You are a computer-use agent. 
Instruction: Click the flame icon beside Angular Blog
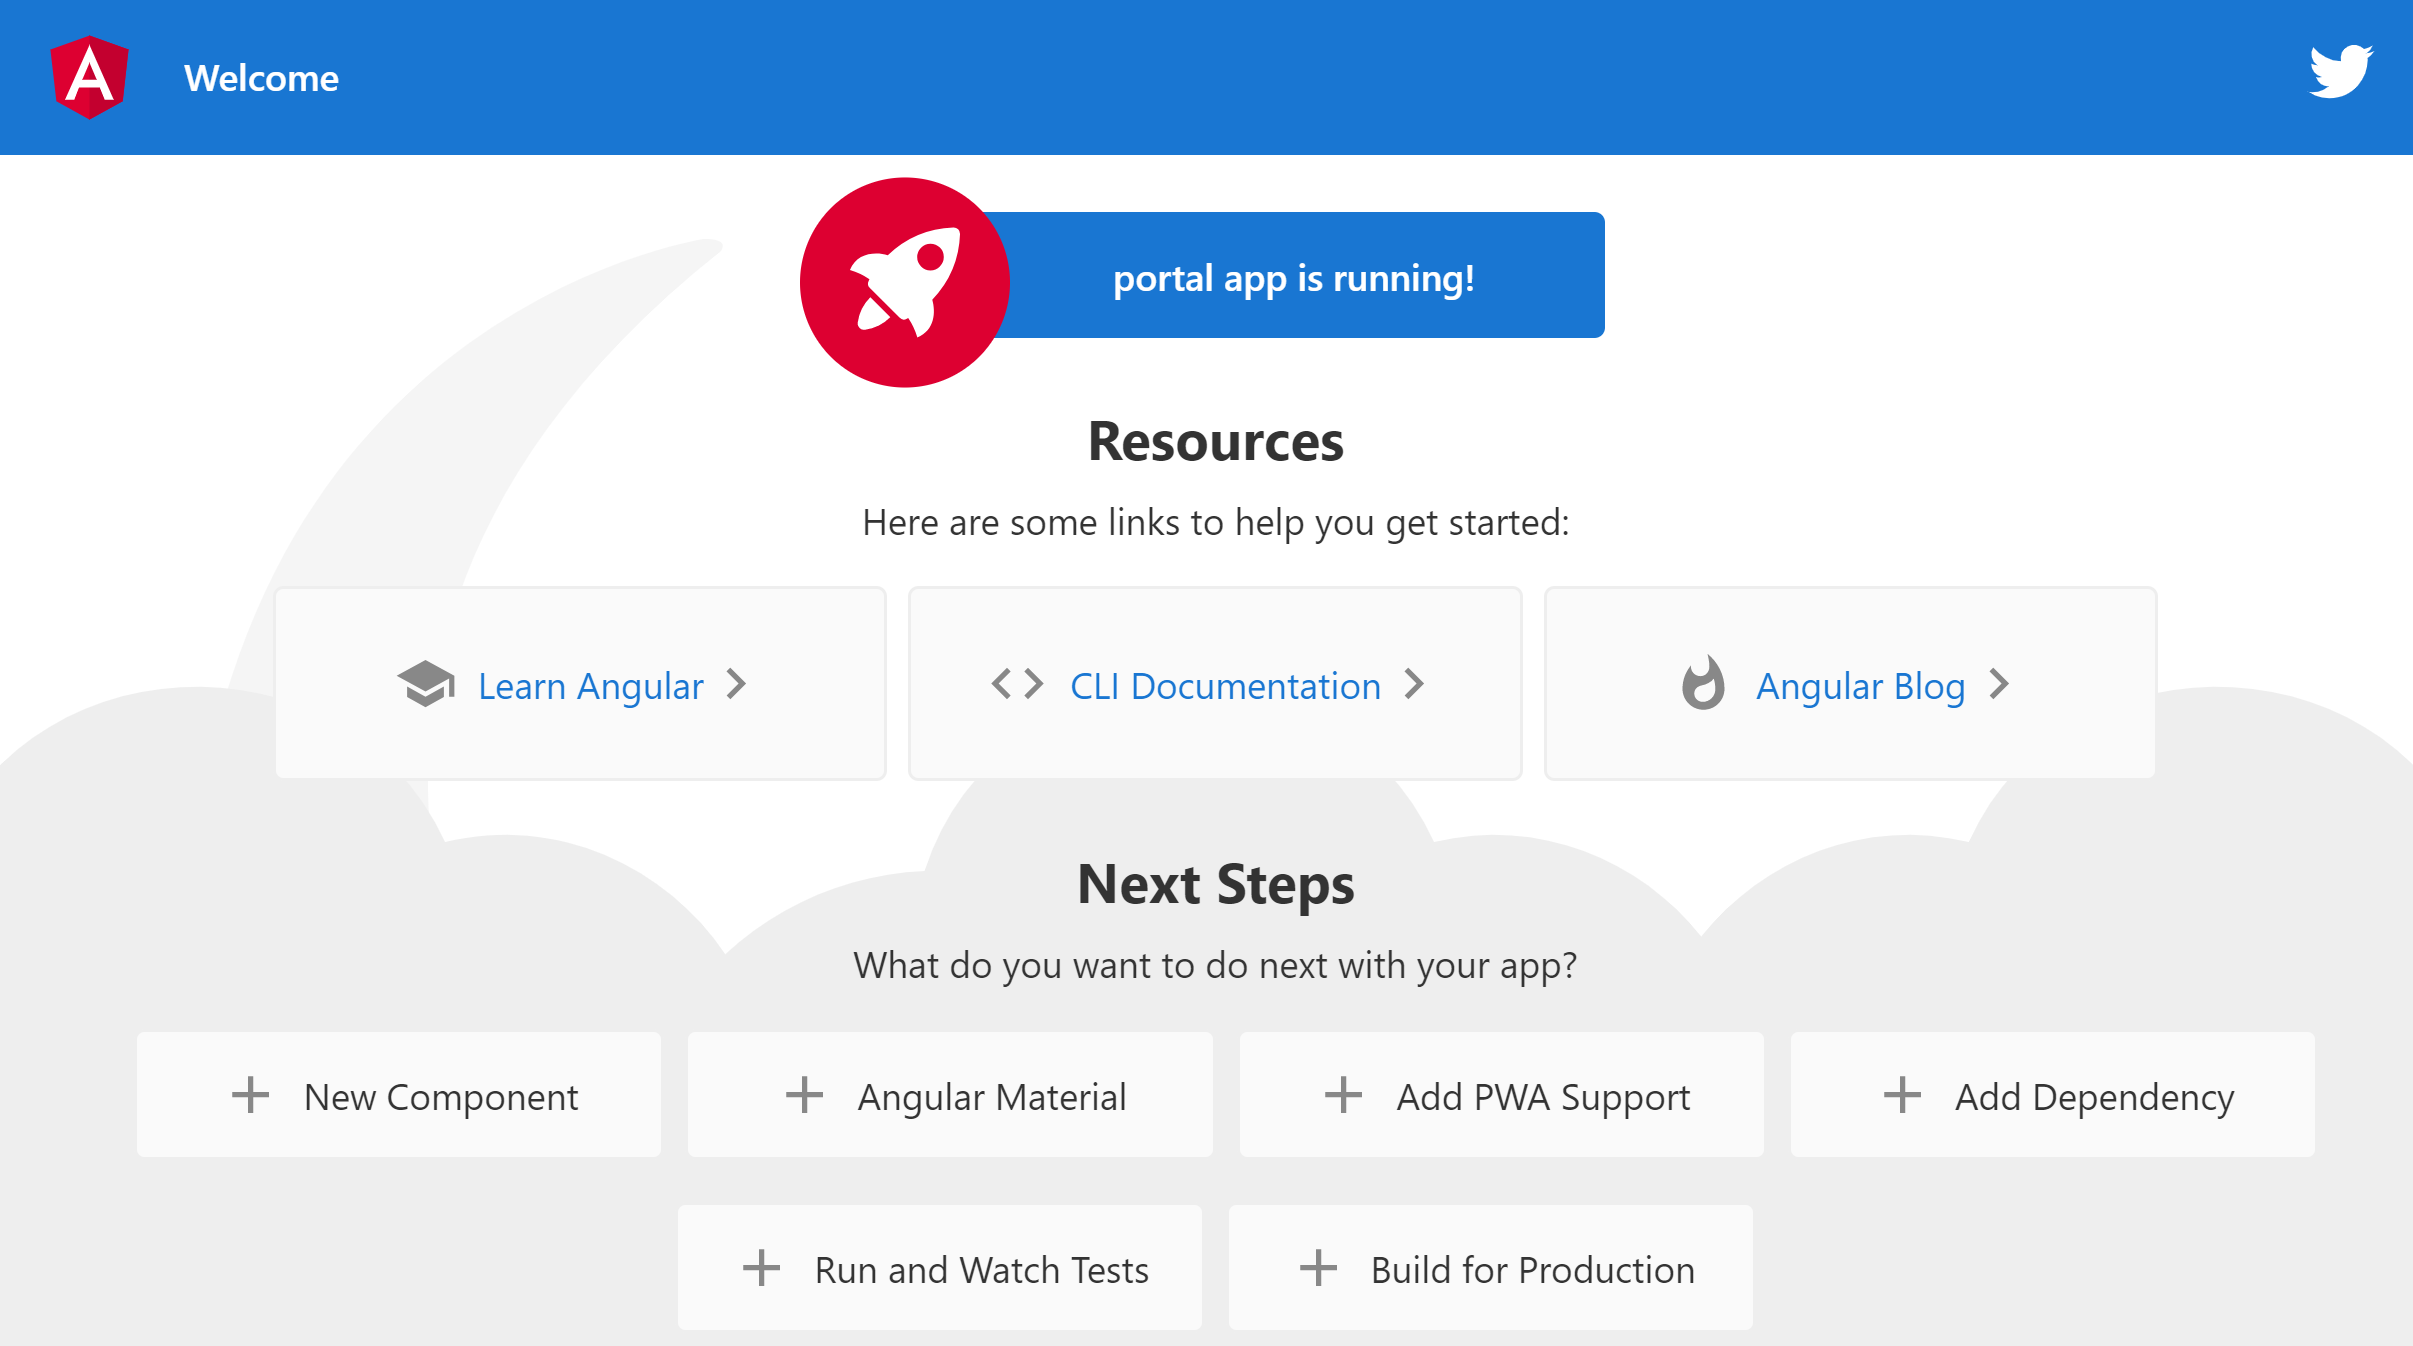click(1703, 684)
